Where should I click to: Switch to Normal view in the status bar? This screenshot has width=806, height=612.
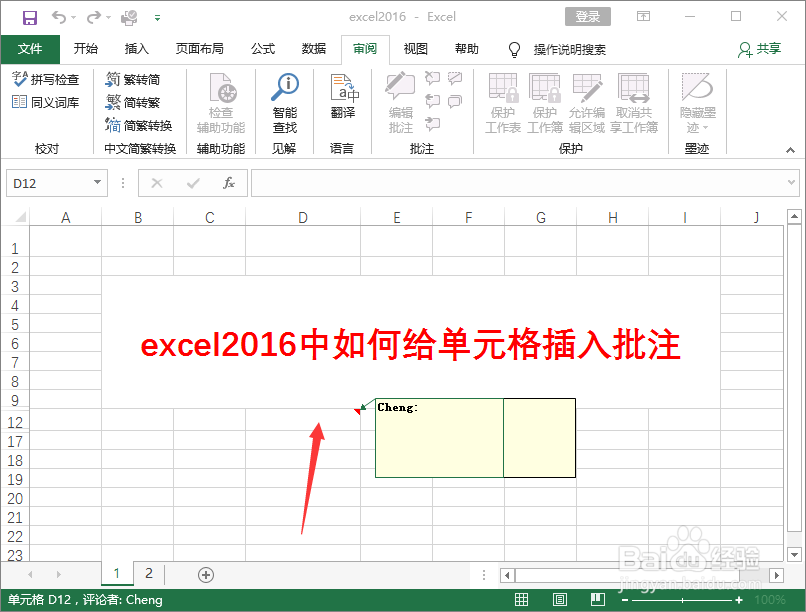(x=521, y=598)
